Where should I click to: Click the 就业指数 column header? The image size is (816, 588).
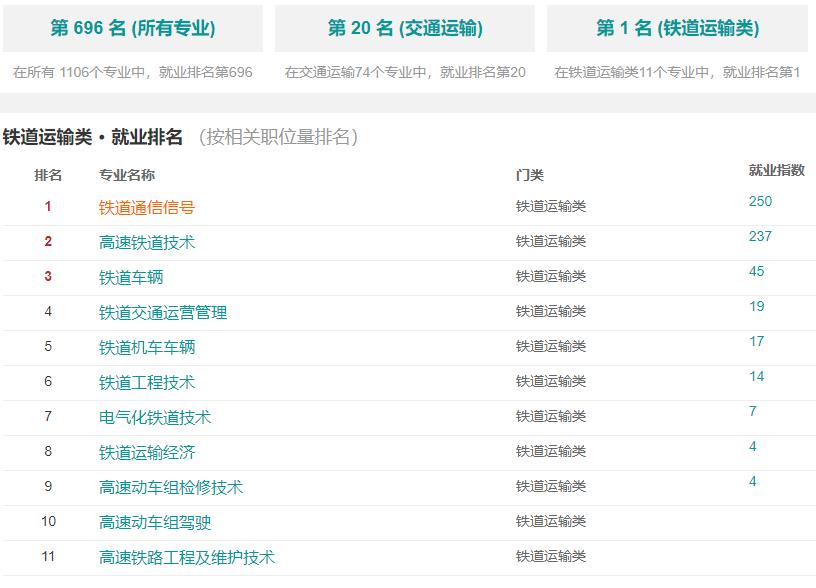pyautogui.click(x=776, y=170)
